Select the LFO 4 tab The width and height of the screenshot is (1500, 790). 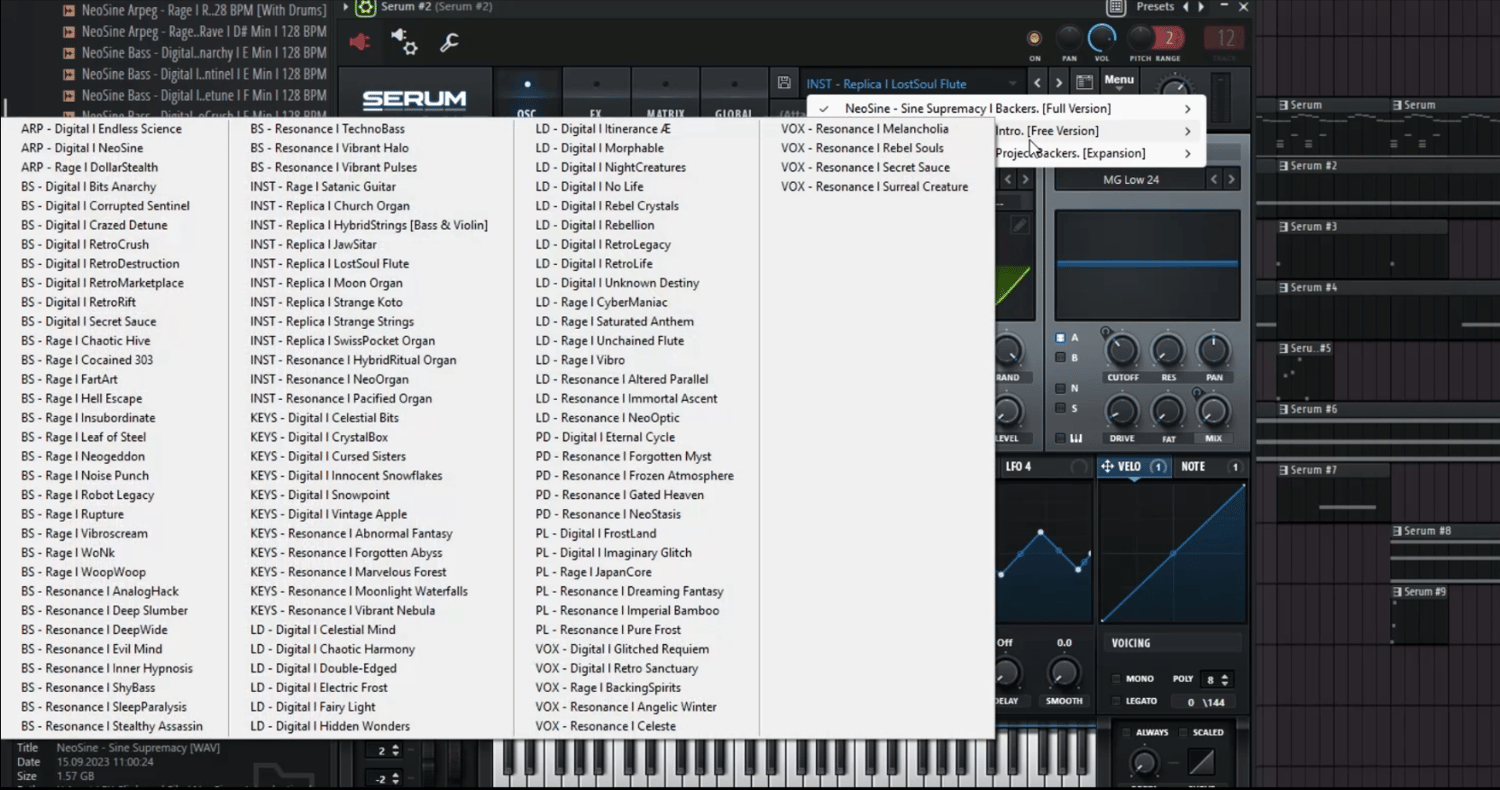[x=1018, y=467]
